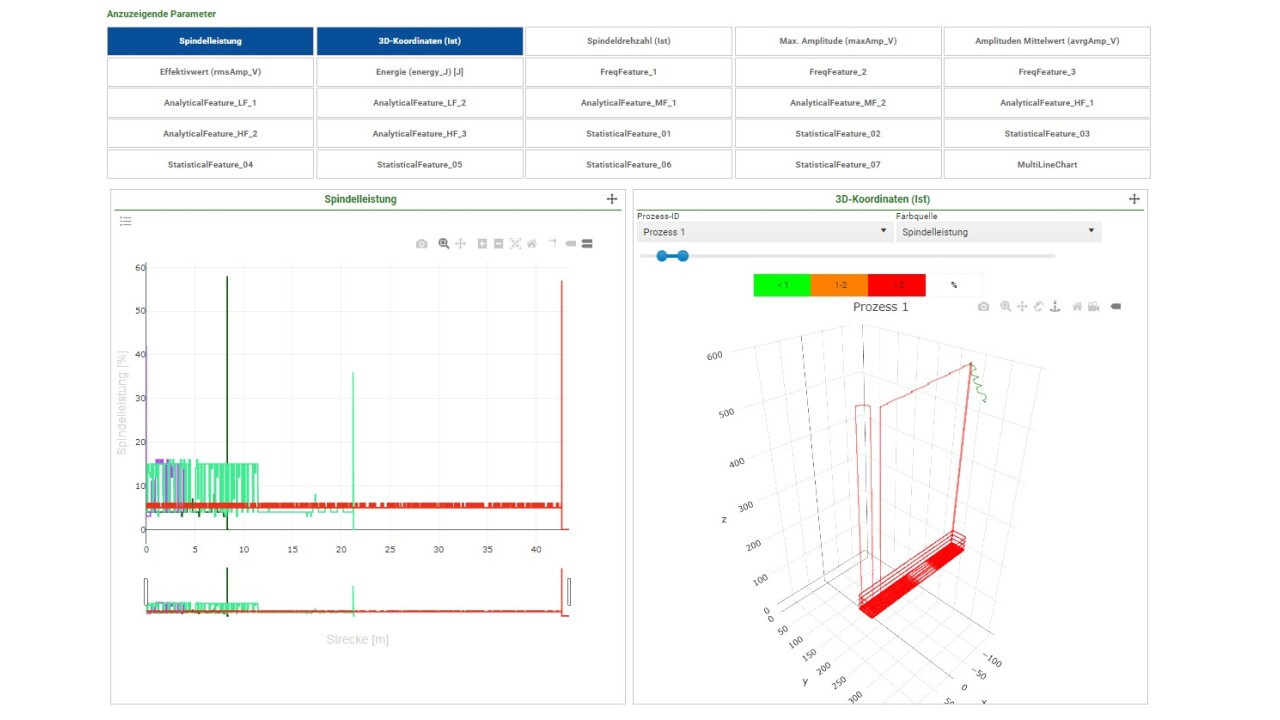Enable Effektivwert (rmsAmp_V) parameter
1280x720 pixels.
(210, 72)
